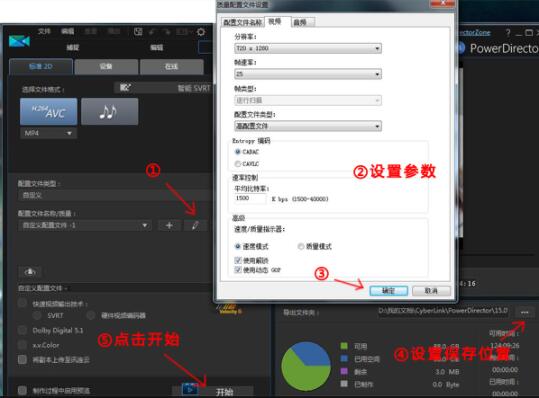
Task: Open the Edit menu in PowerDirector
Action: pyautogui.click(x=68, y=31)
